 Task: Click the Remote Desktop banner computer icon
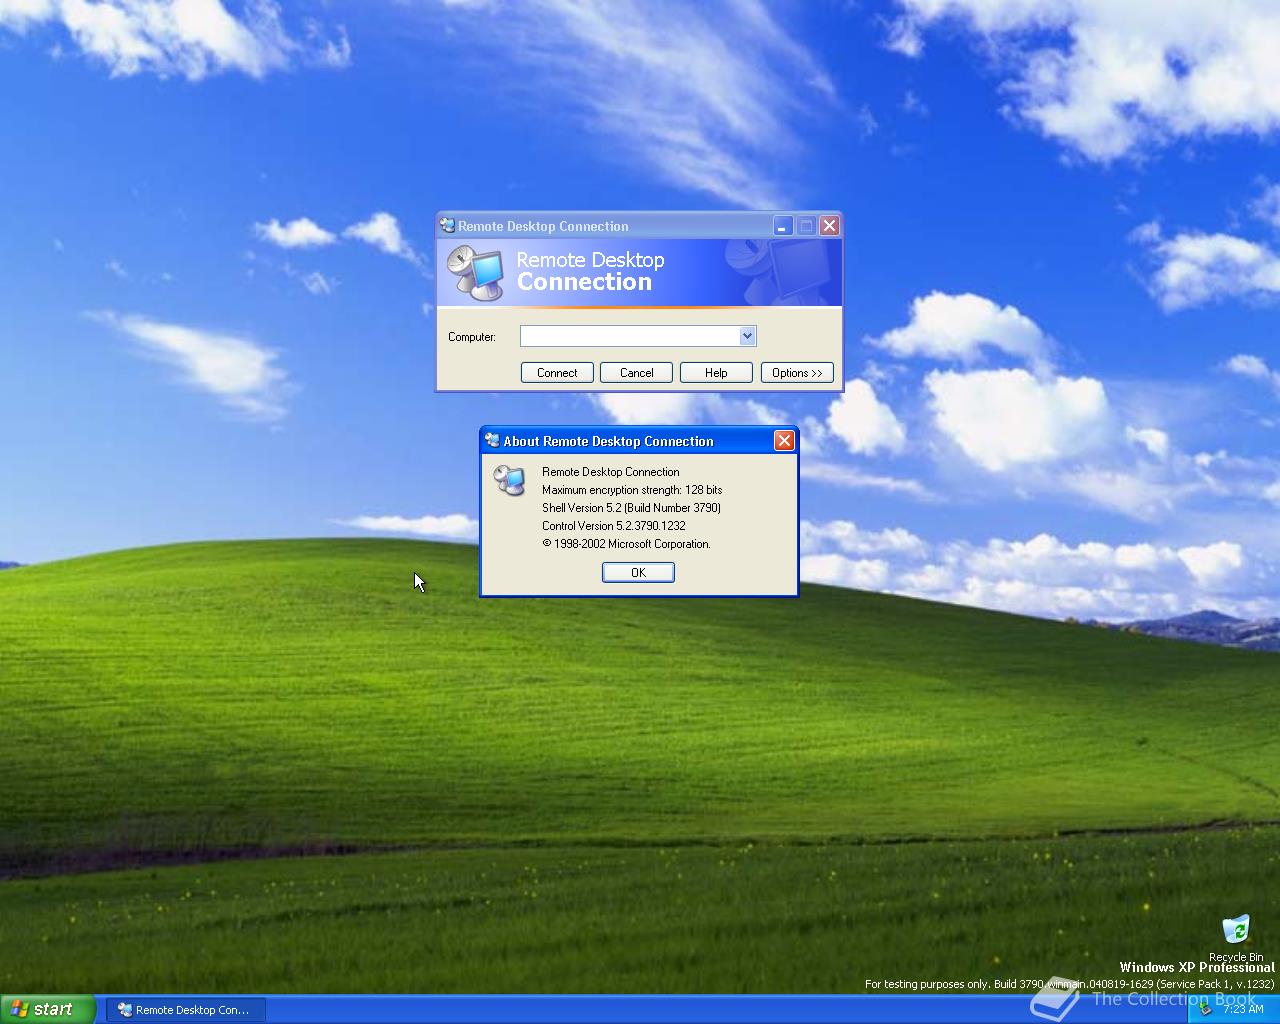475,272
